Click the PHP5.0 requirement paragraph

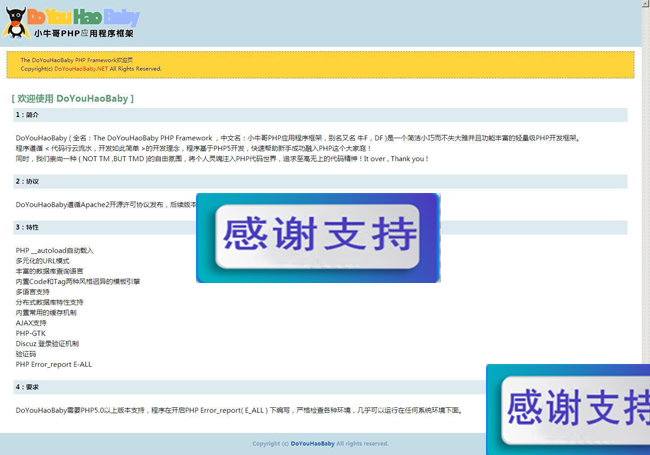[239, 410]
